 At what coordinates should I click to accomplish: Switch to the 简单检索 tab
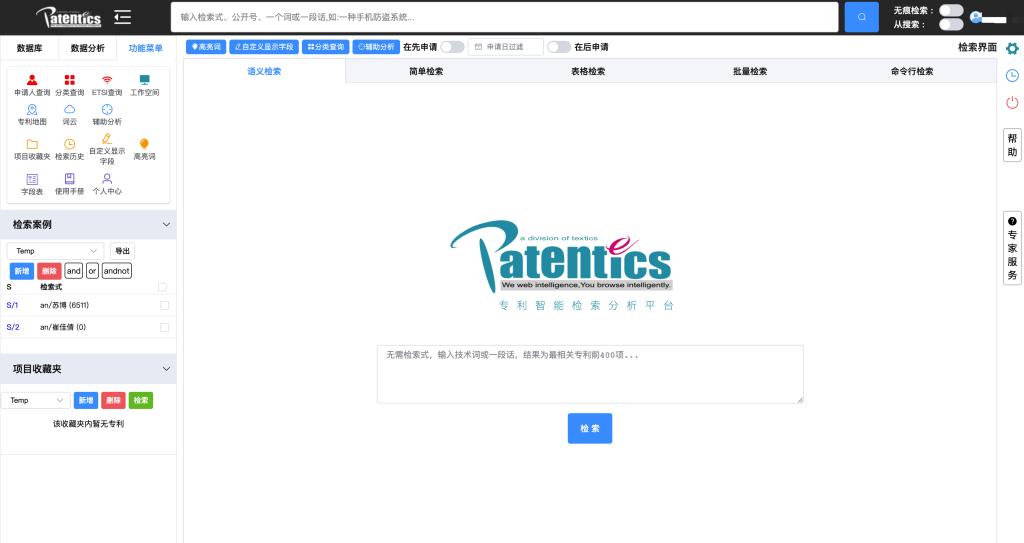(x=426, y=71)
